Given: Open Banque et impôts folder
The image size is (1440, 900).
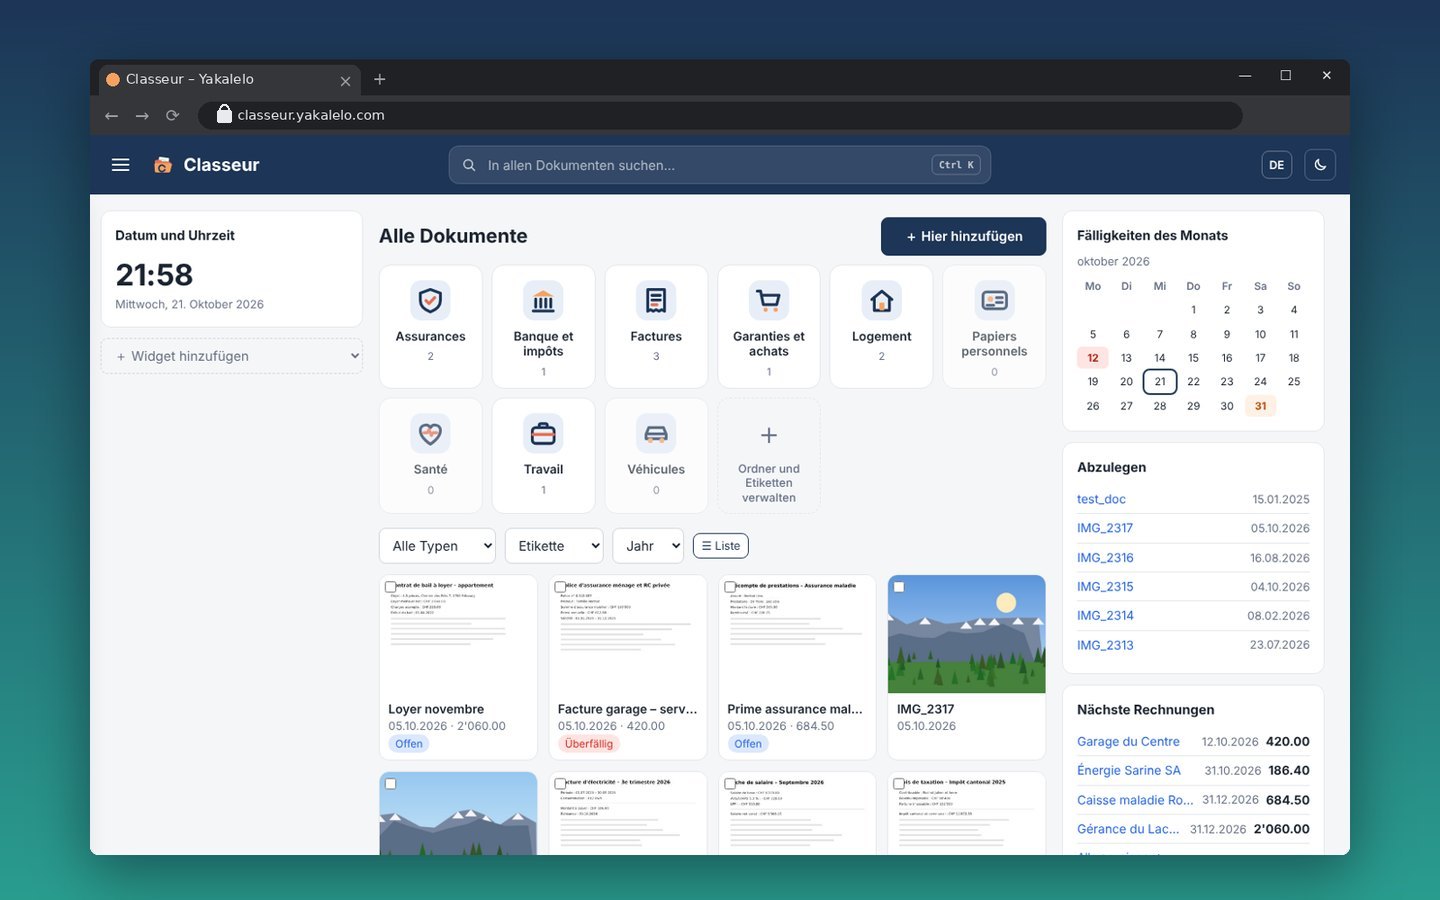Looking at the screenshot, I should pyautogui.click(x=543, y=326).
